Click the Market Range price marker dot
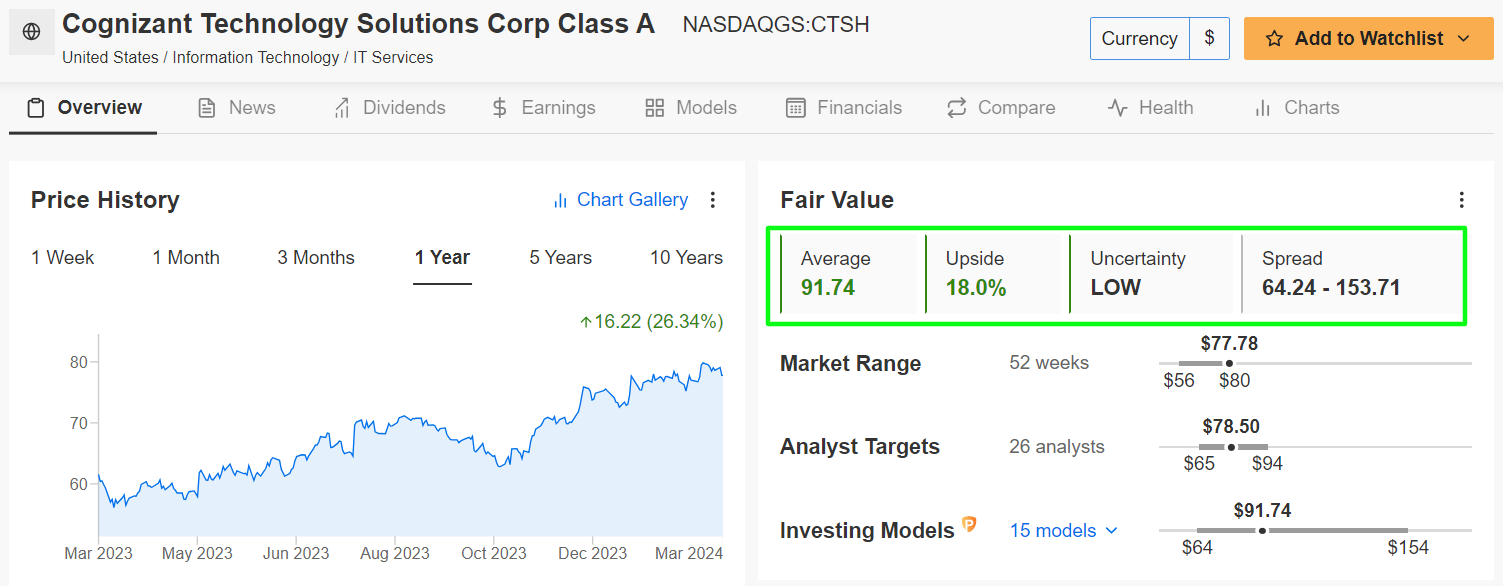This screenshot has height=586, width=1503. pyautogui.click(x=1228, y=363)
